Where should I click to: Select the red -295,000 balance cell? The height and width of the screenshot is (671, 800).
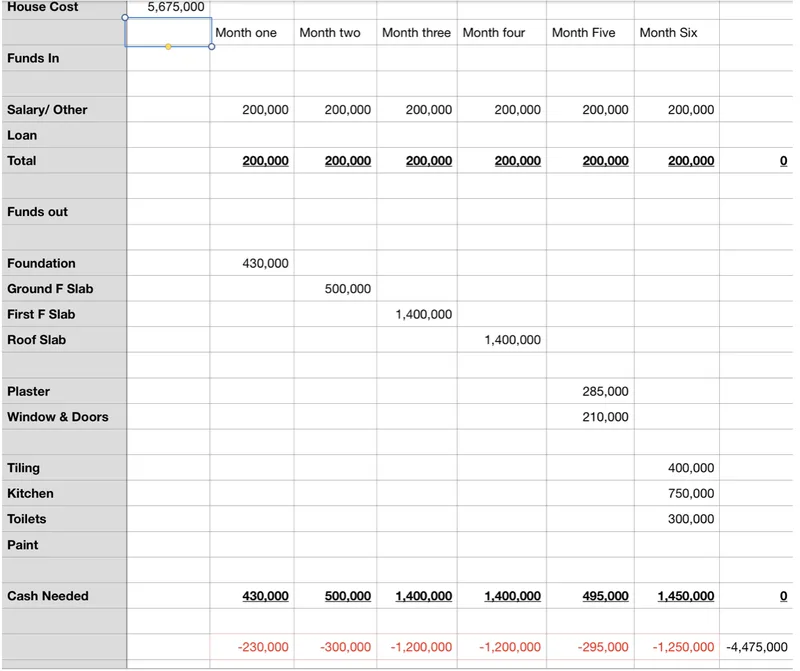coord(590,647)
